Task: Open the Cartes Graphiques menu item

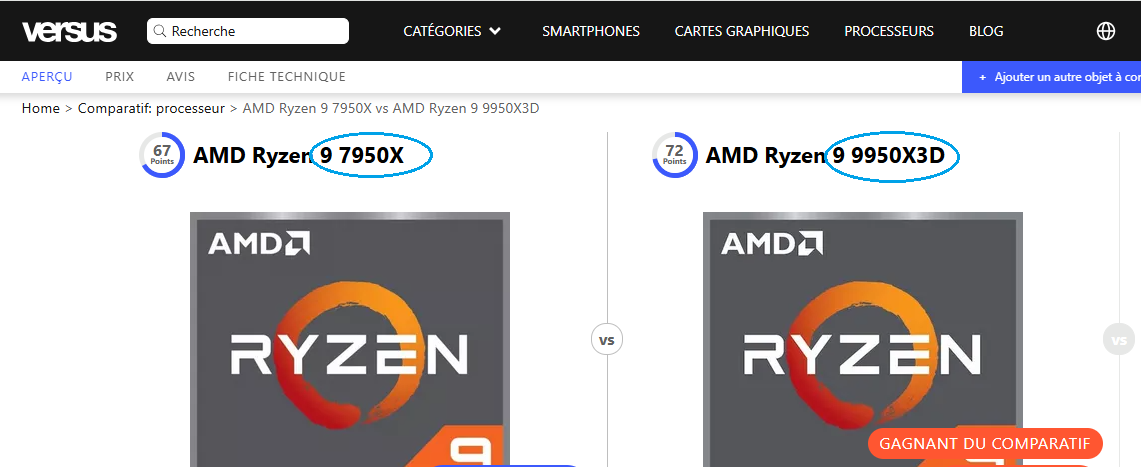Action: [742, 31]
